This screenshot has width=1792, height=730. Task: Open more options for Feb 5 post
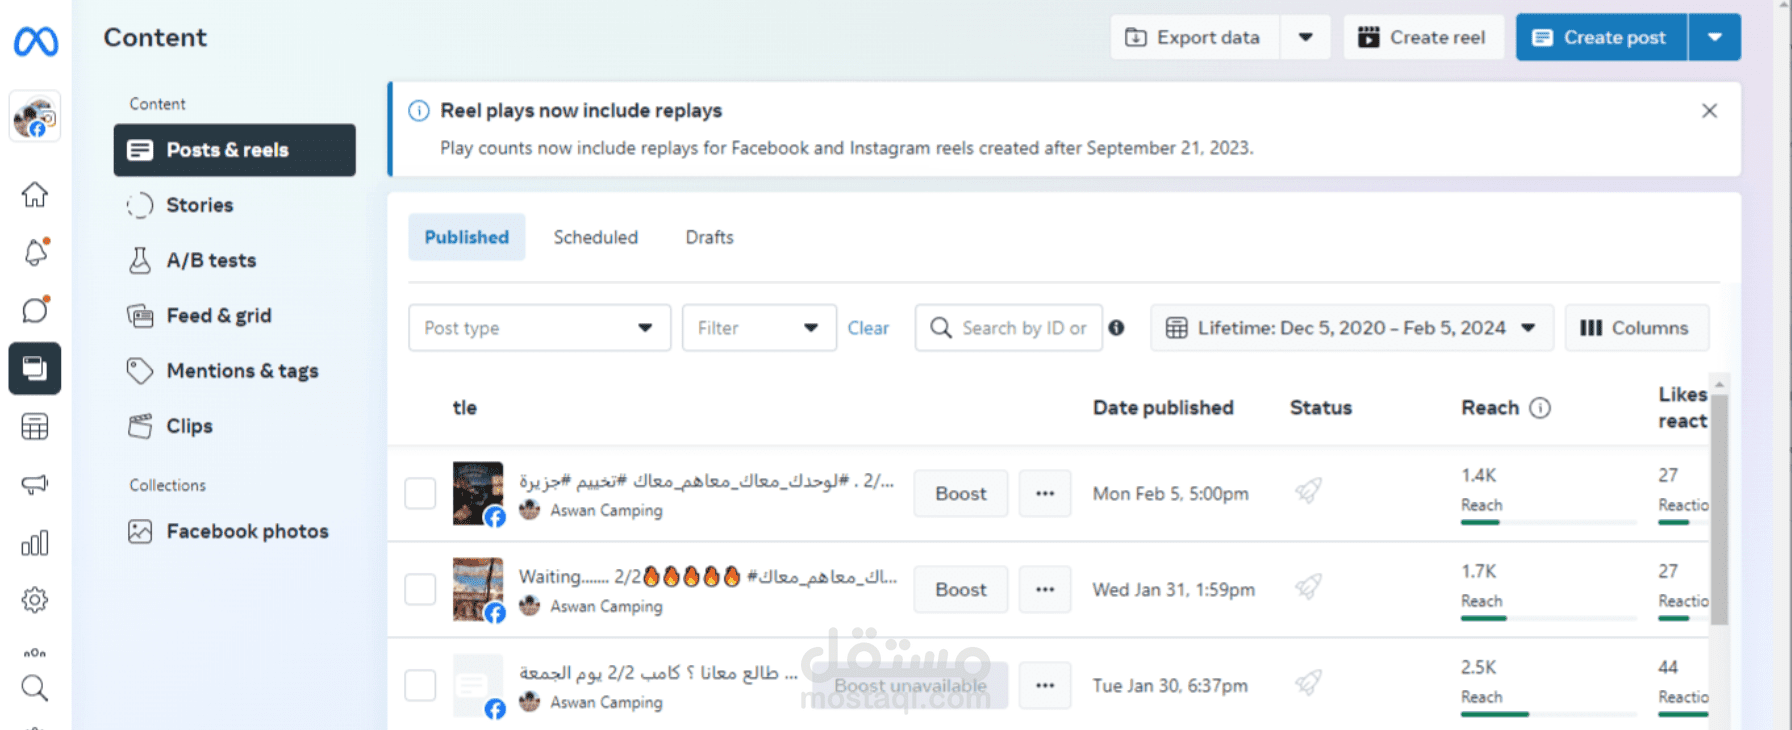click(x=1045, y=493)
